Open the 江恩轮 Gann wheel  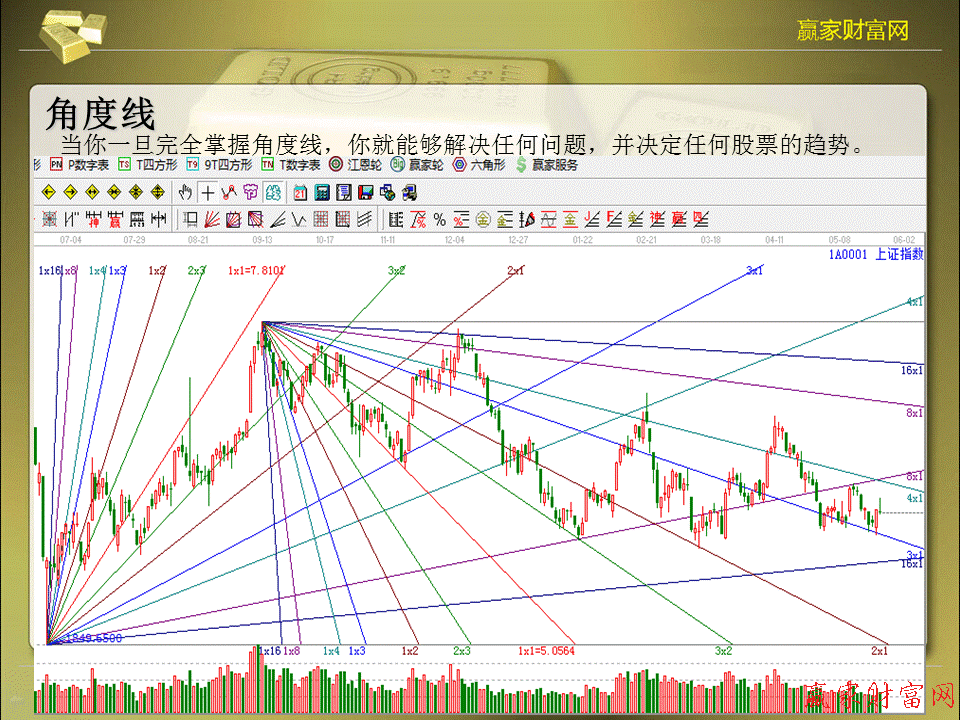click(357, 165)
